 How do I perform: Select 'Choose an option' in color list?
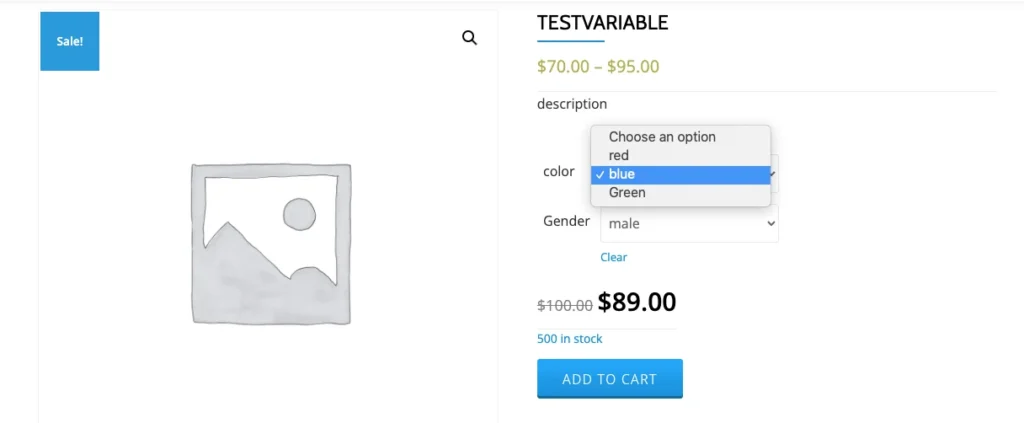[662, 137]
